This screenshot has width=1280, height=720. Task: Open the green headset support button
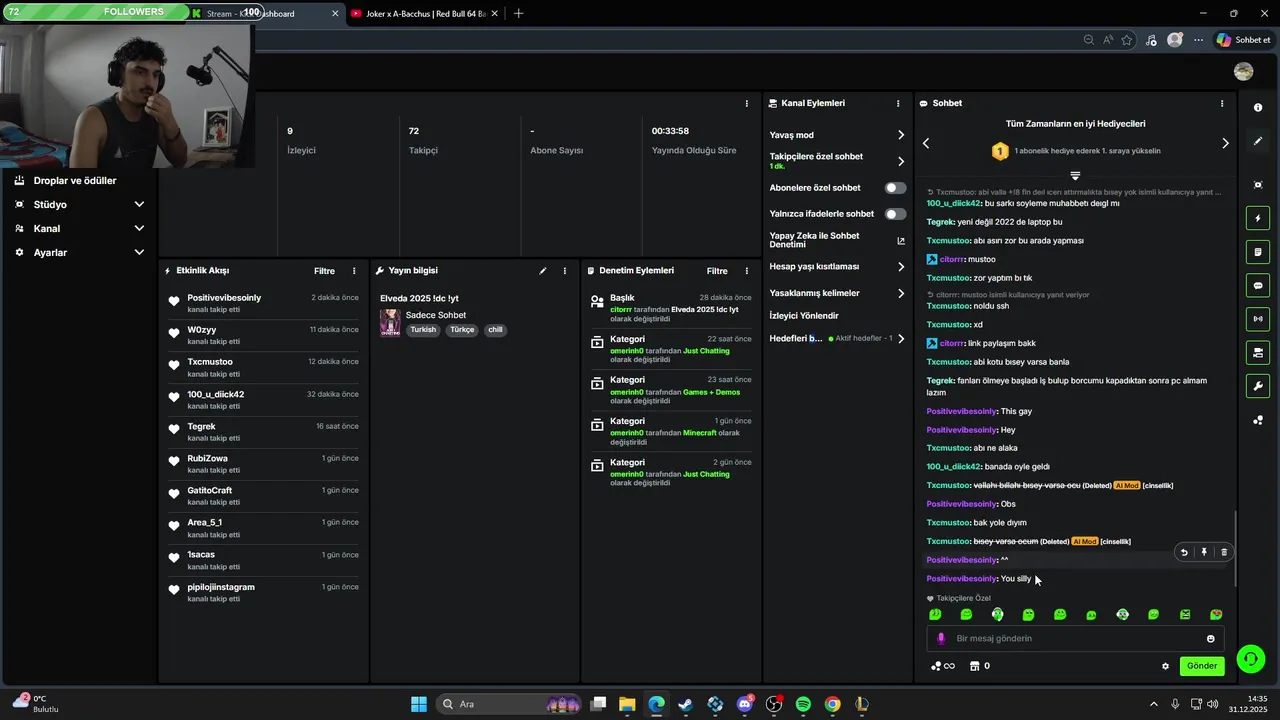(x=1250, y=658)
